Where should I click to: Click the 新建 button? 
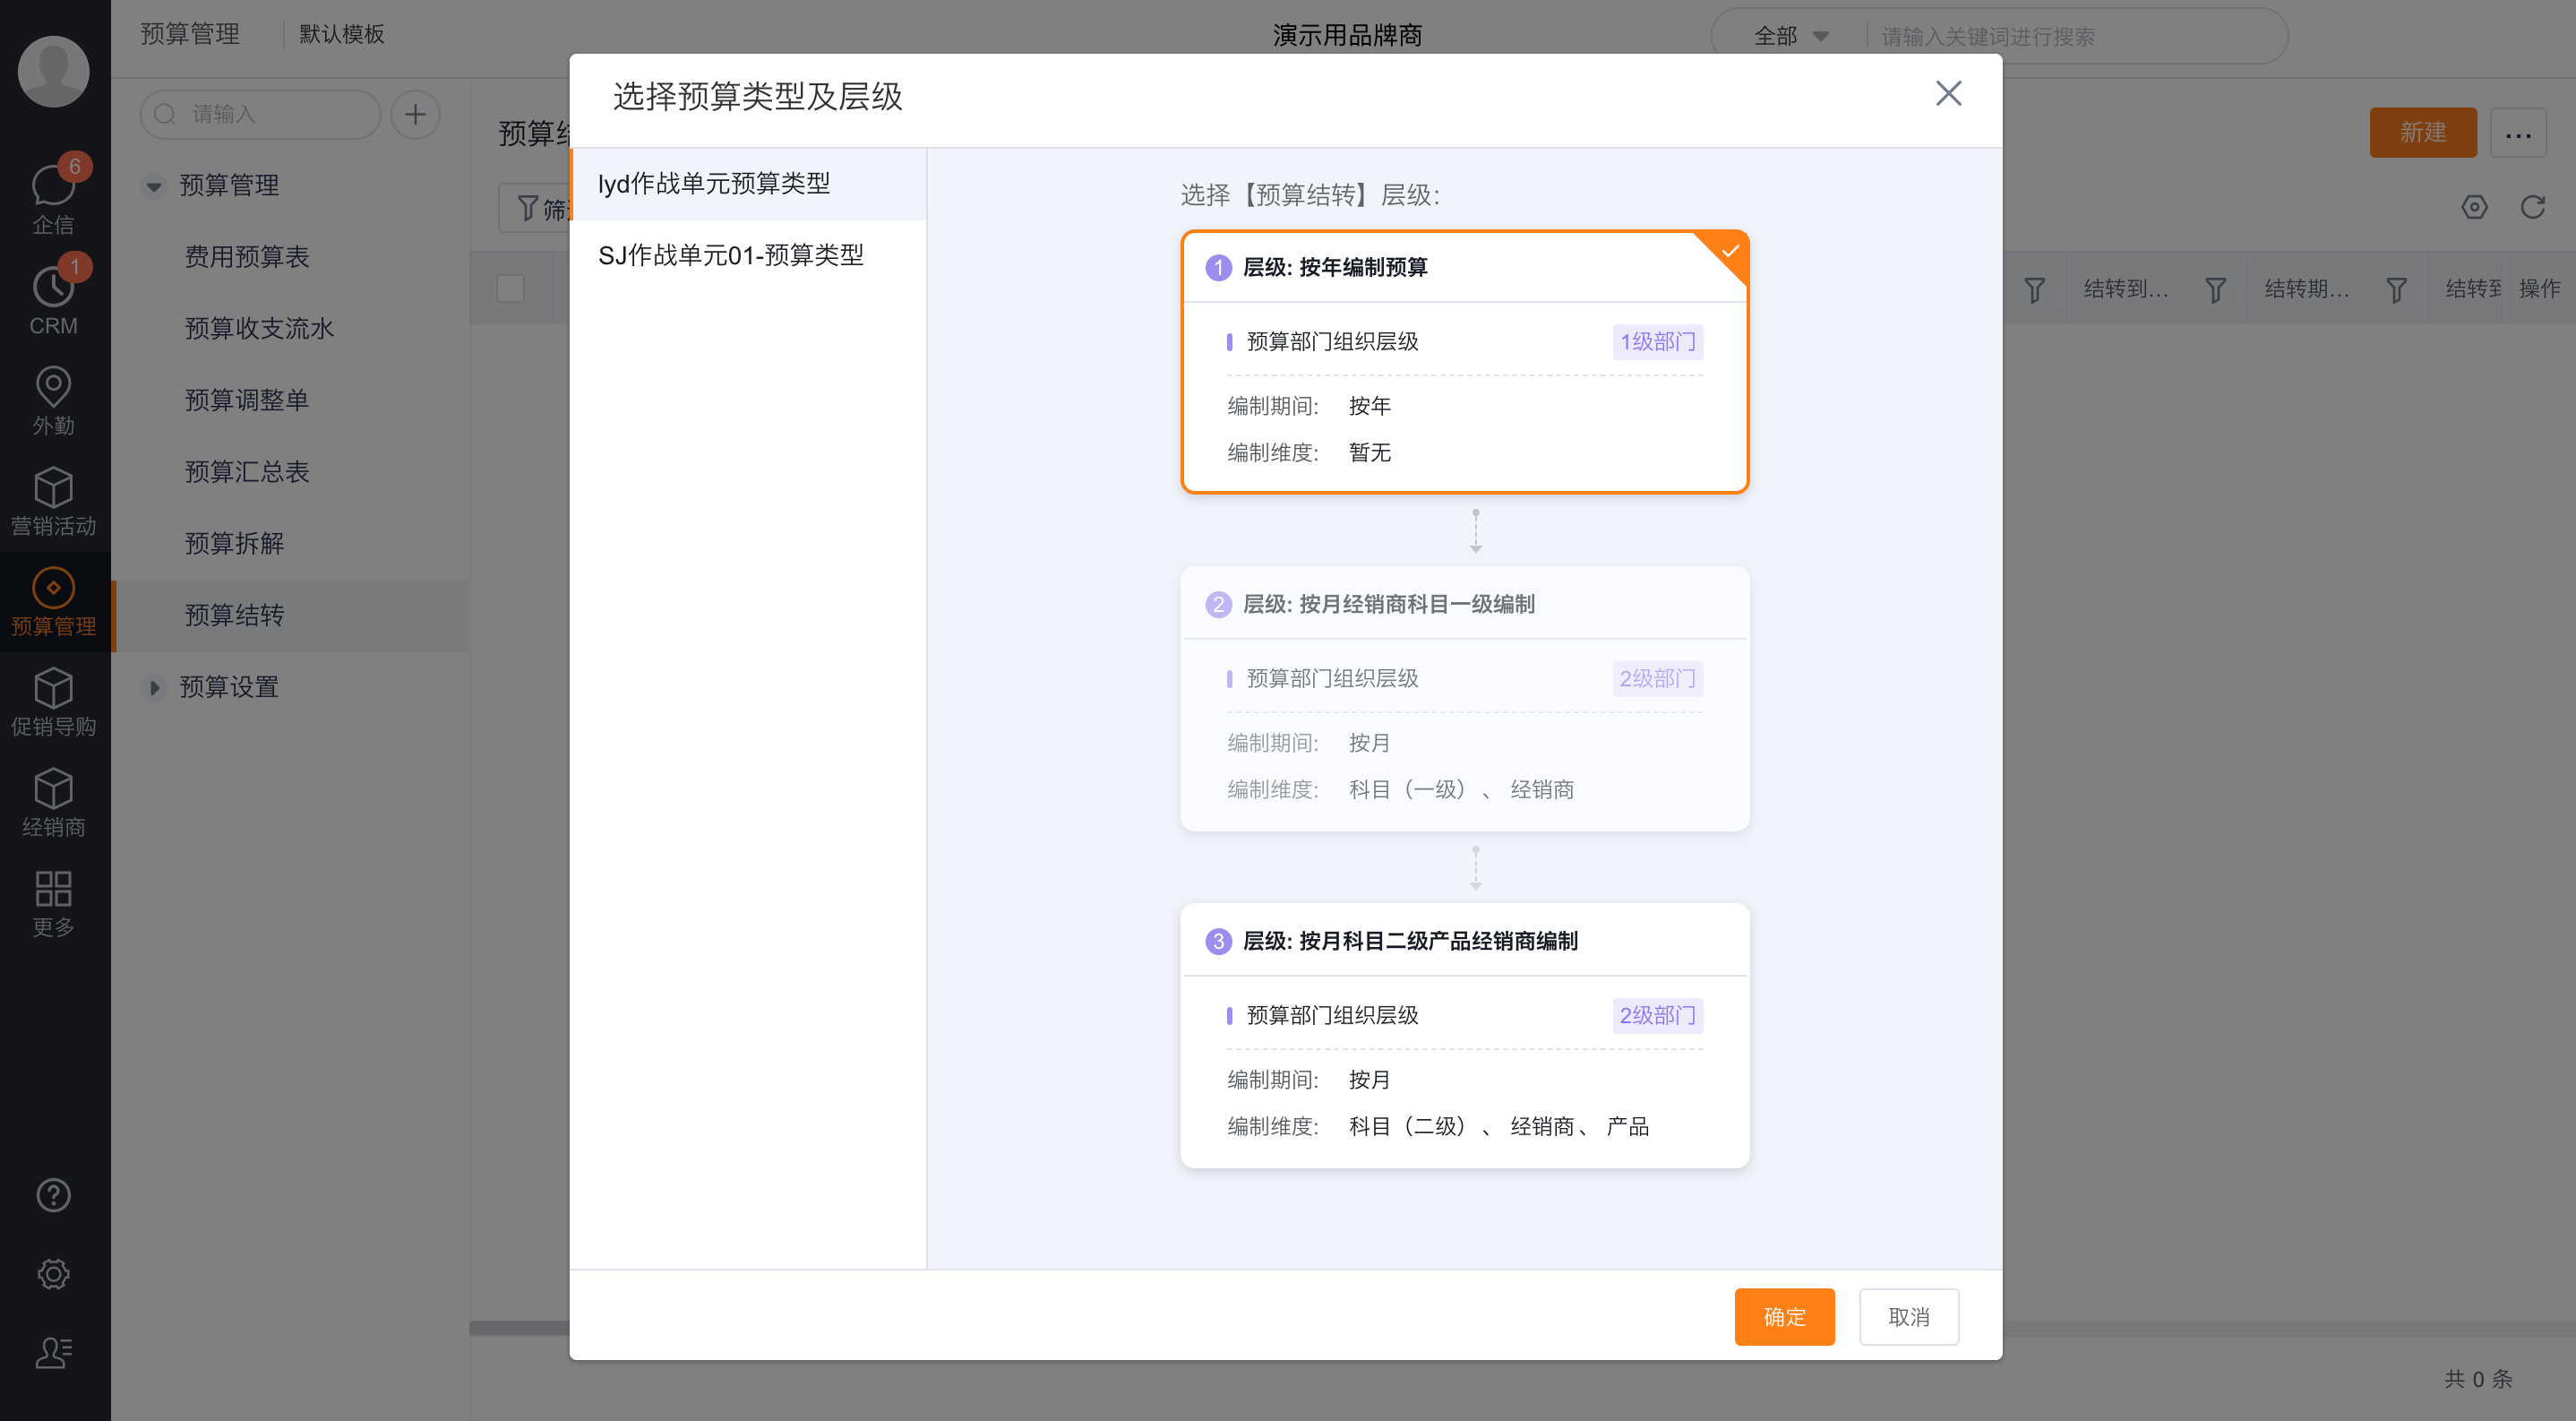(2423, 132)
